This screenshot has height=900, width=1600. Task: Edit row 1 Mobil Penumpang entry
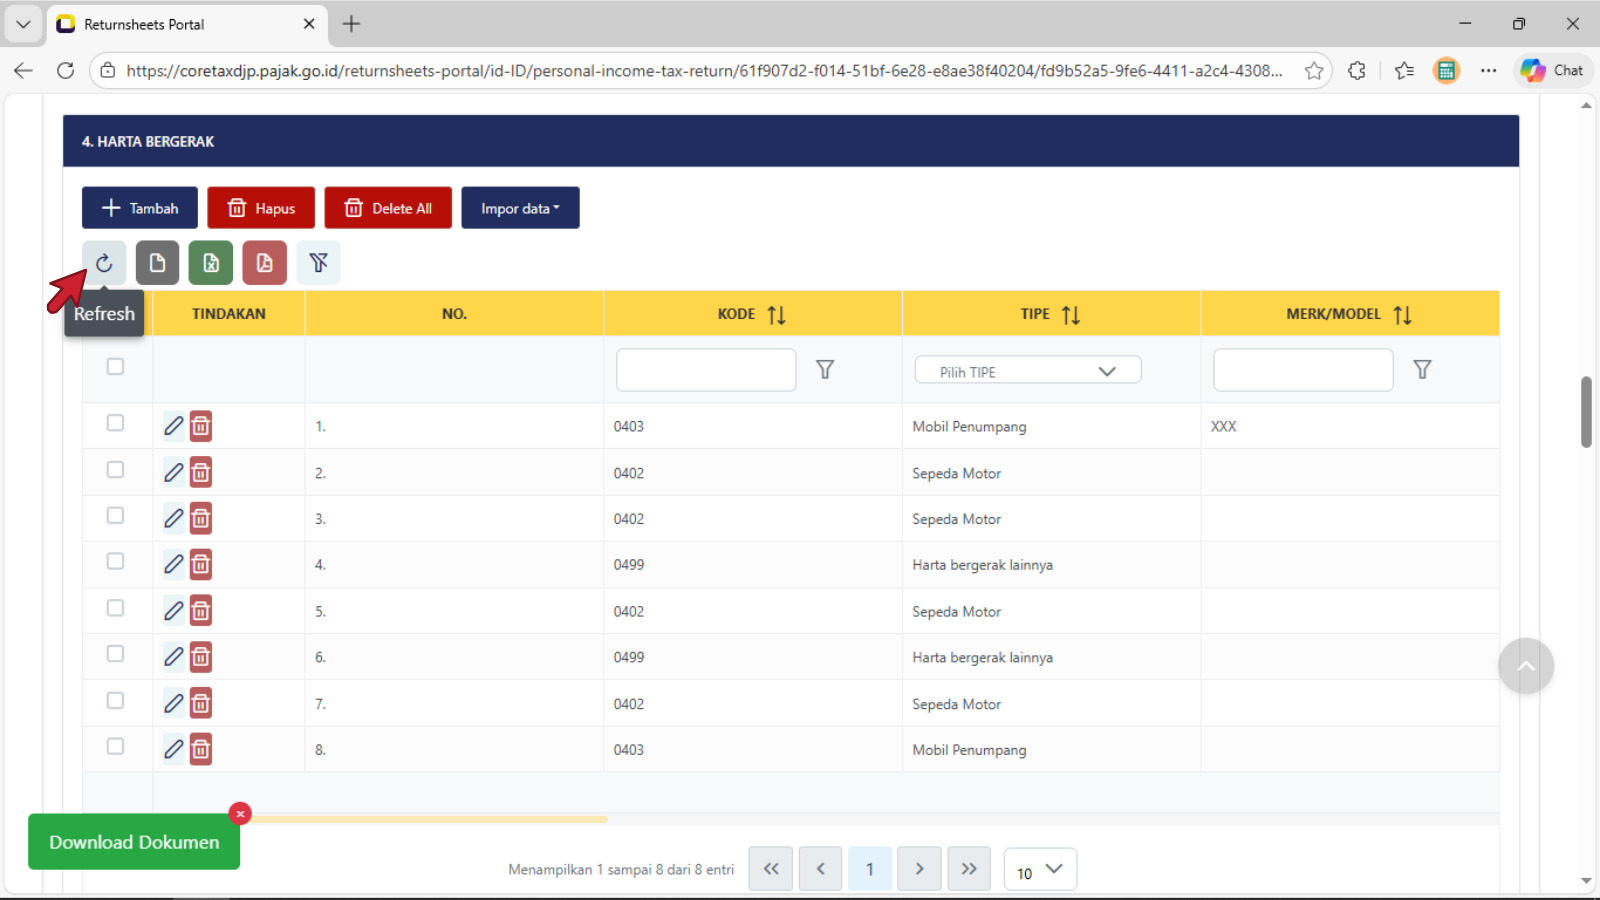174,426
